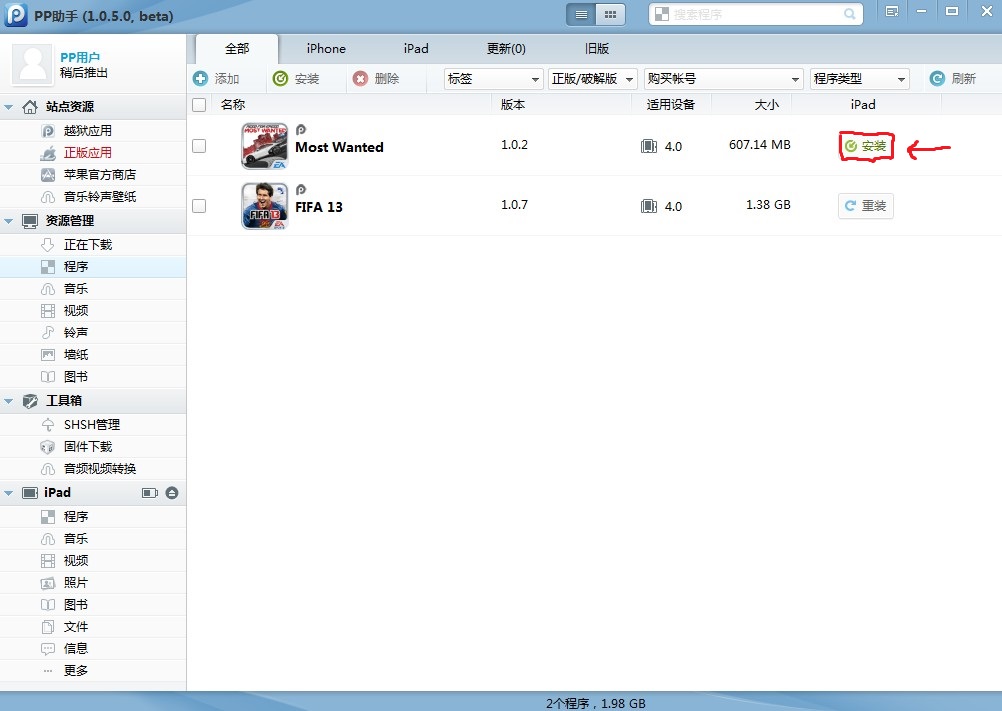
Task: Switch to the 旧版 tab
Action: (596, 49)
